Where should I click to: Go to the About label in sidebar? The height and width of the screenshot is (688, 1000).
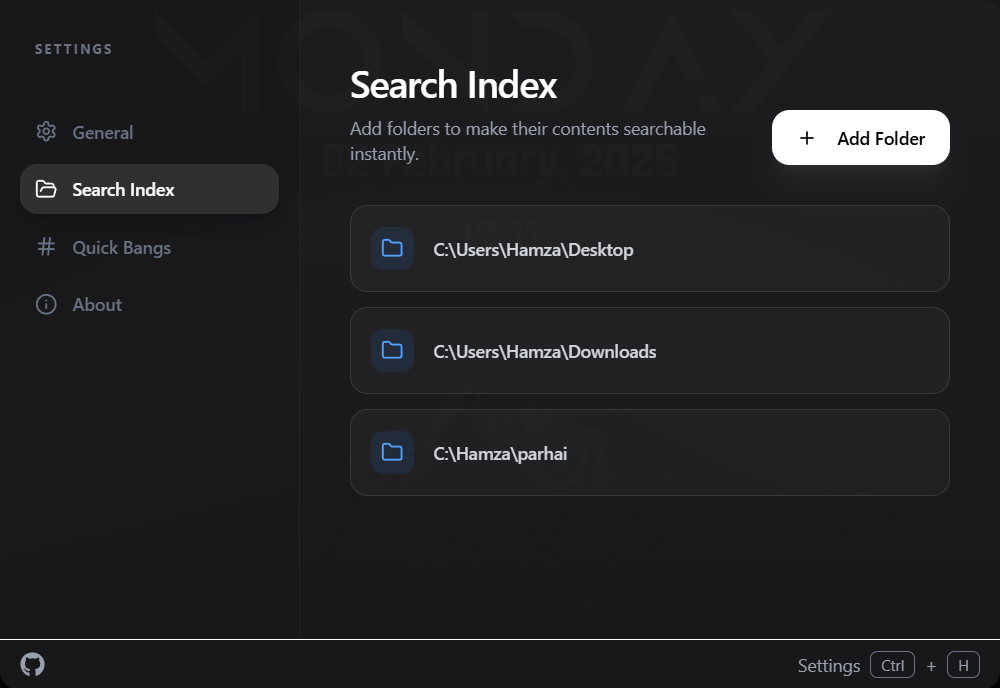(97, 305)
